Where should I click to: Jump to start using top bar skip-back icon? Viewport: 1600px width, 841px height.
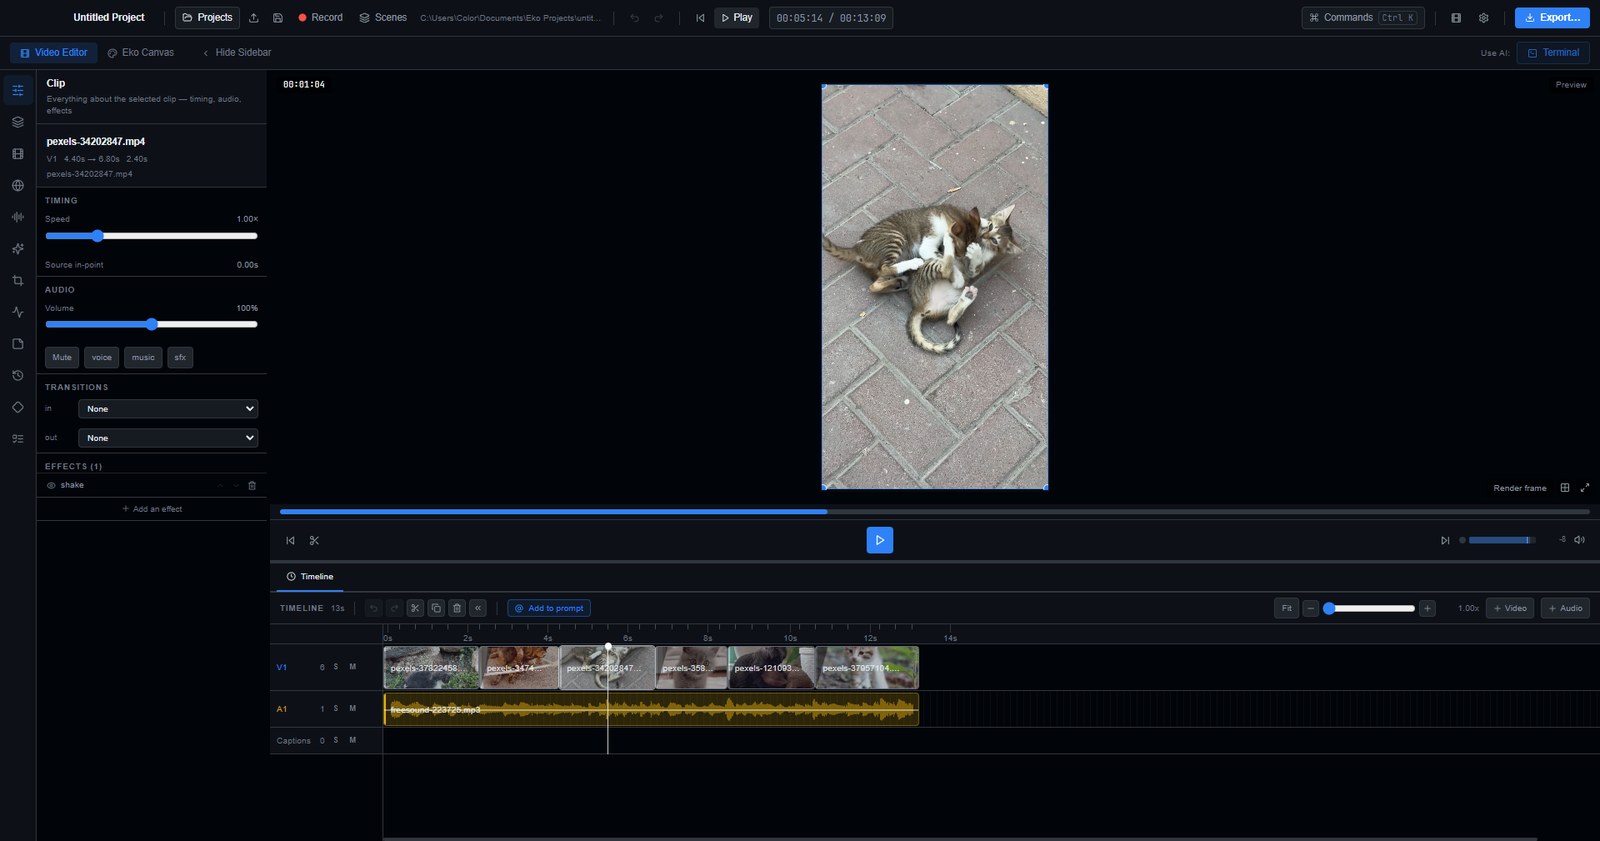pos(700,18)
